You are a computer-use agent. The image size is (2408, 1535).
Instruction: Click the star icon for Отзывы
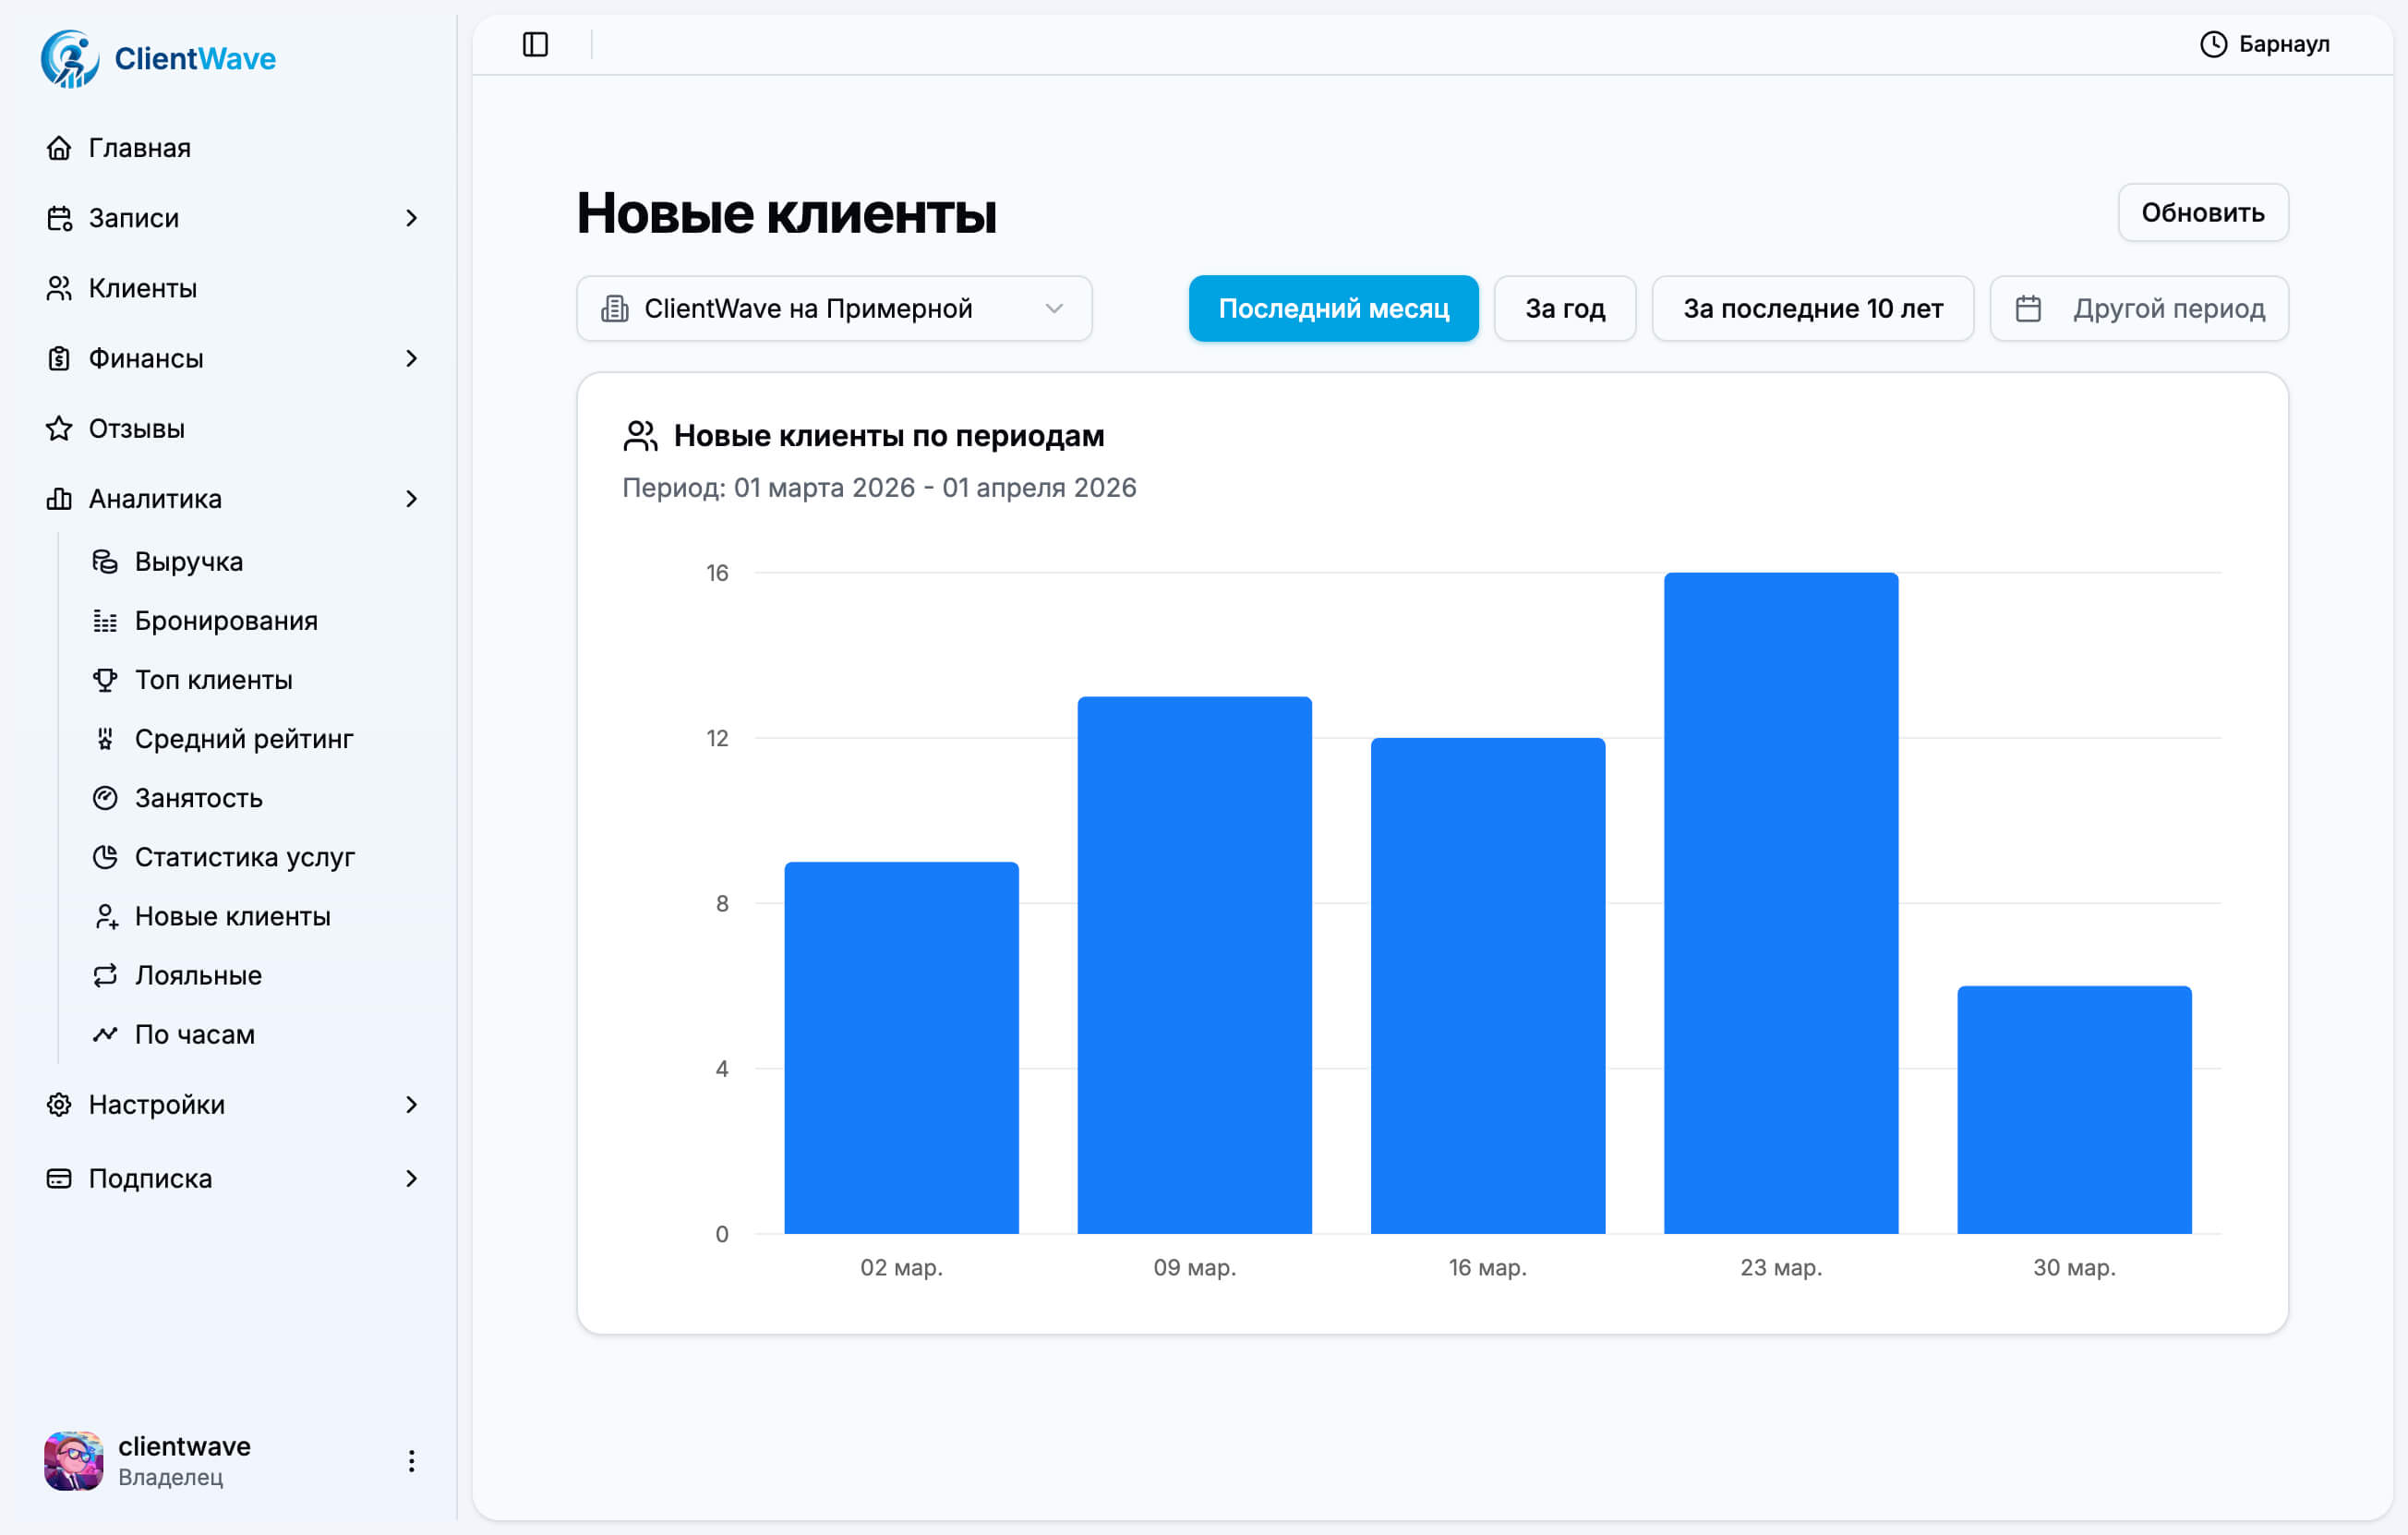tap(59, 428)
